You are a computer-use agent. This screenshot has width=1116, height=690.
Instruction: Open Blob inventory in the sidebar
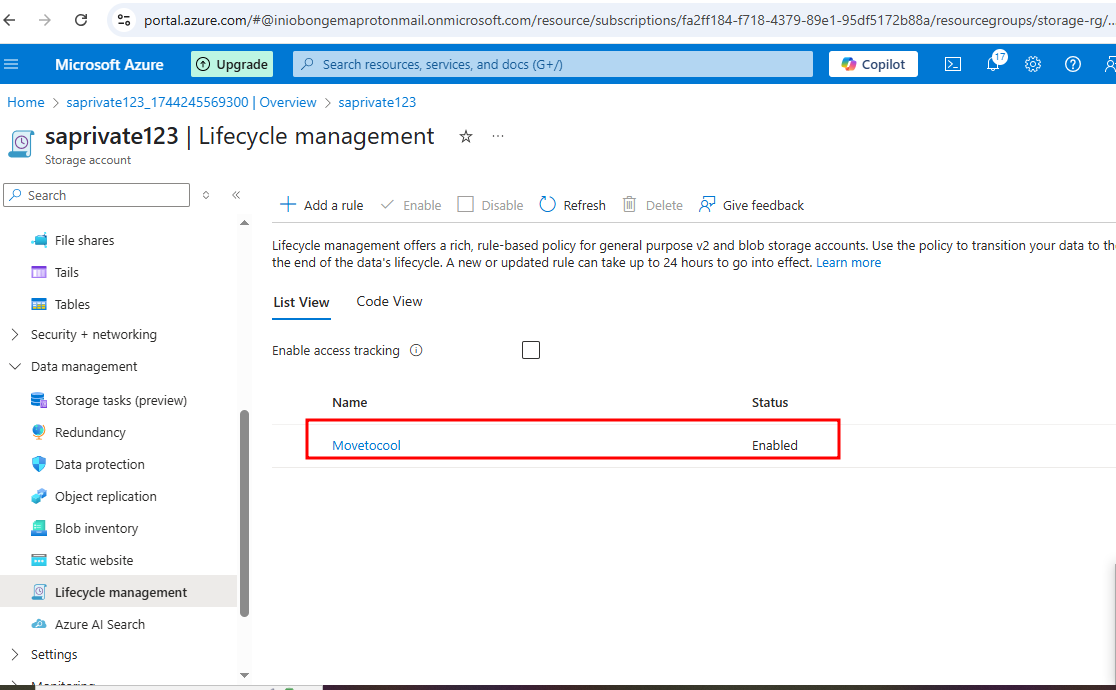[x=96, y=529]
